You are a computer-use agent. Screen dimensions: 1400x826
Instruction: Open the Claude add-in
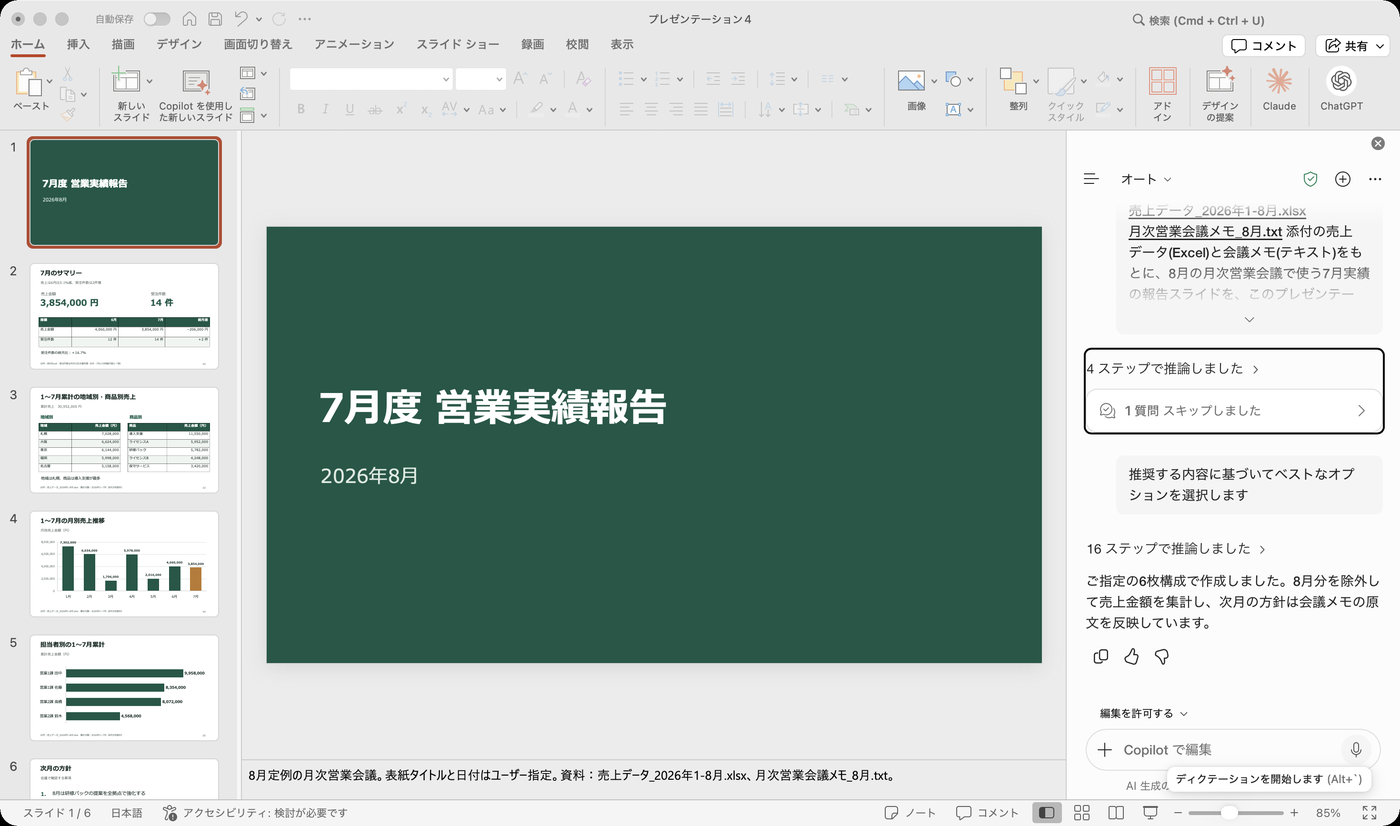(1279, 89)
